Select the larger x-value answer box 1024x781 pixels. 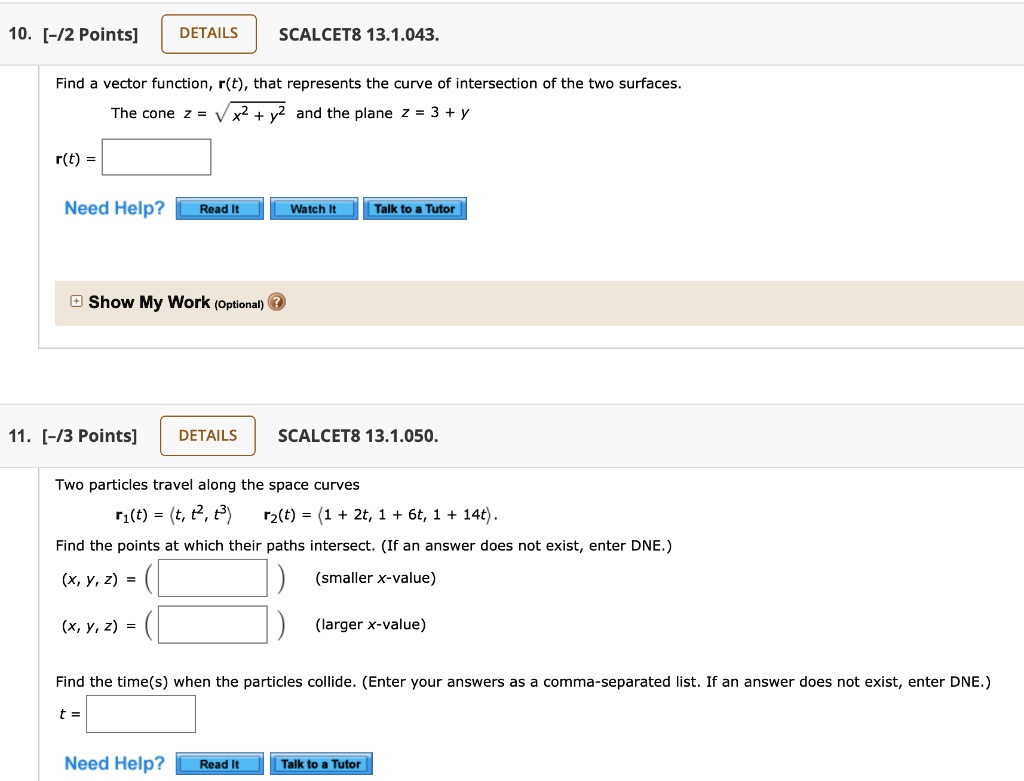[x=213, y=624]
